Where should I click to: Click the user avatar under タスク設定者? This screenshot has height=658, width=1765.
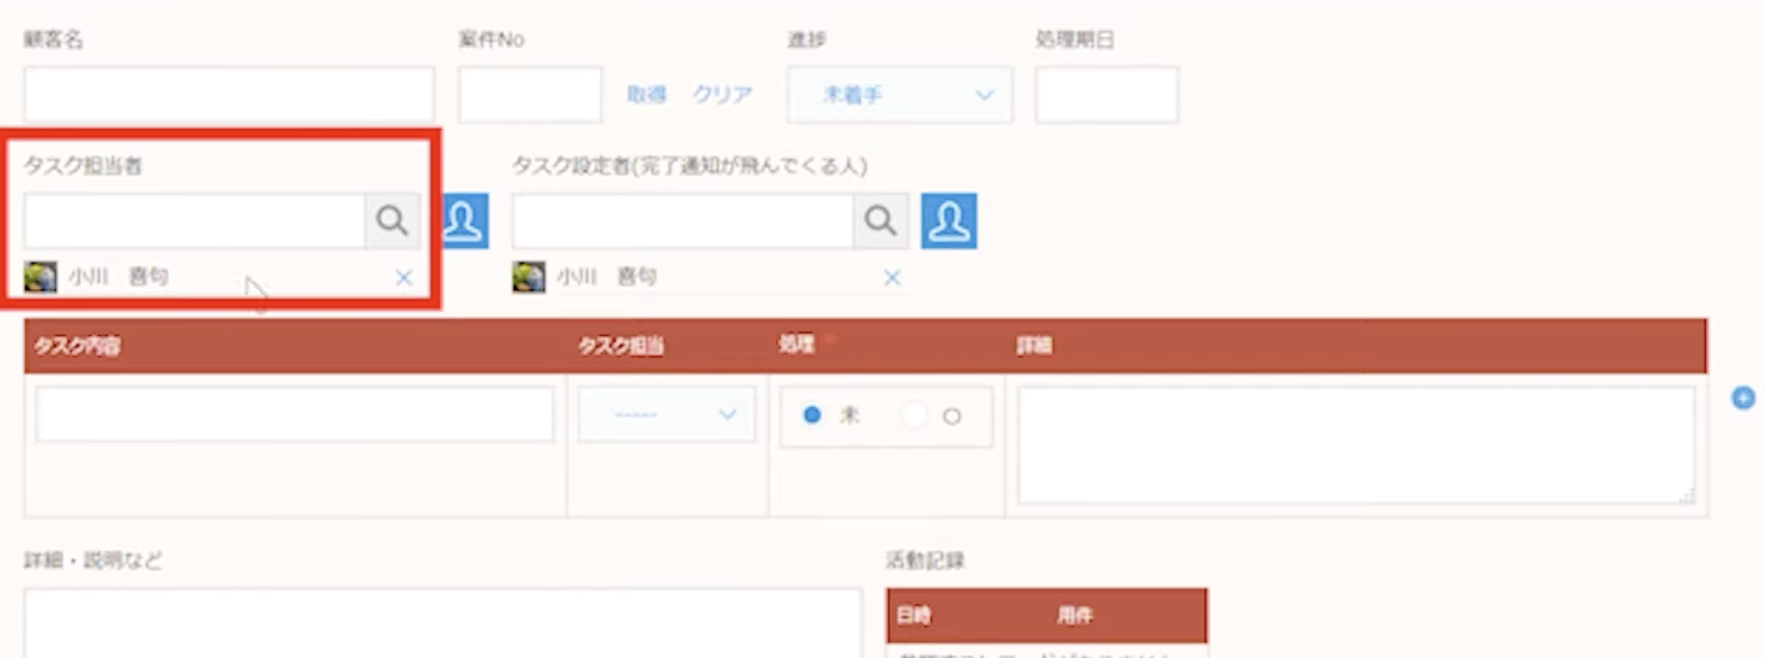pyautogui.click(x=528, y=277)
